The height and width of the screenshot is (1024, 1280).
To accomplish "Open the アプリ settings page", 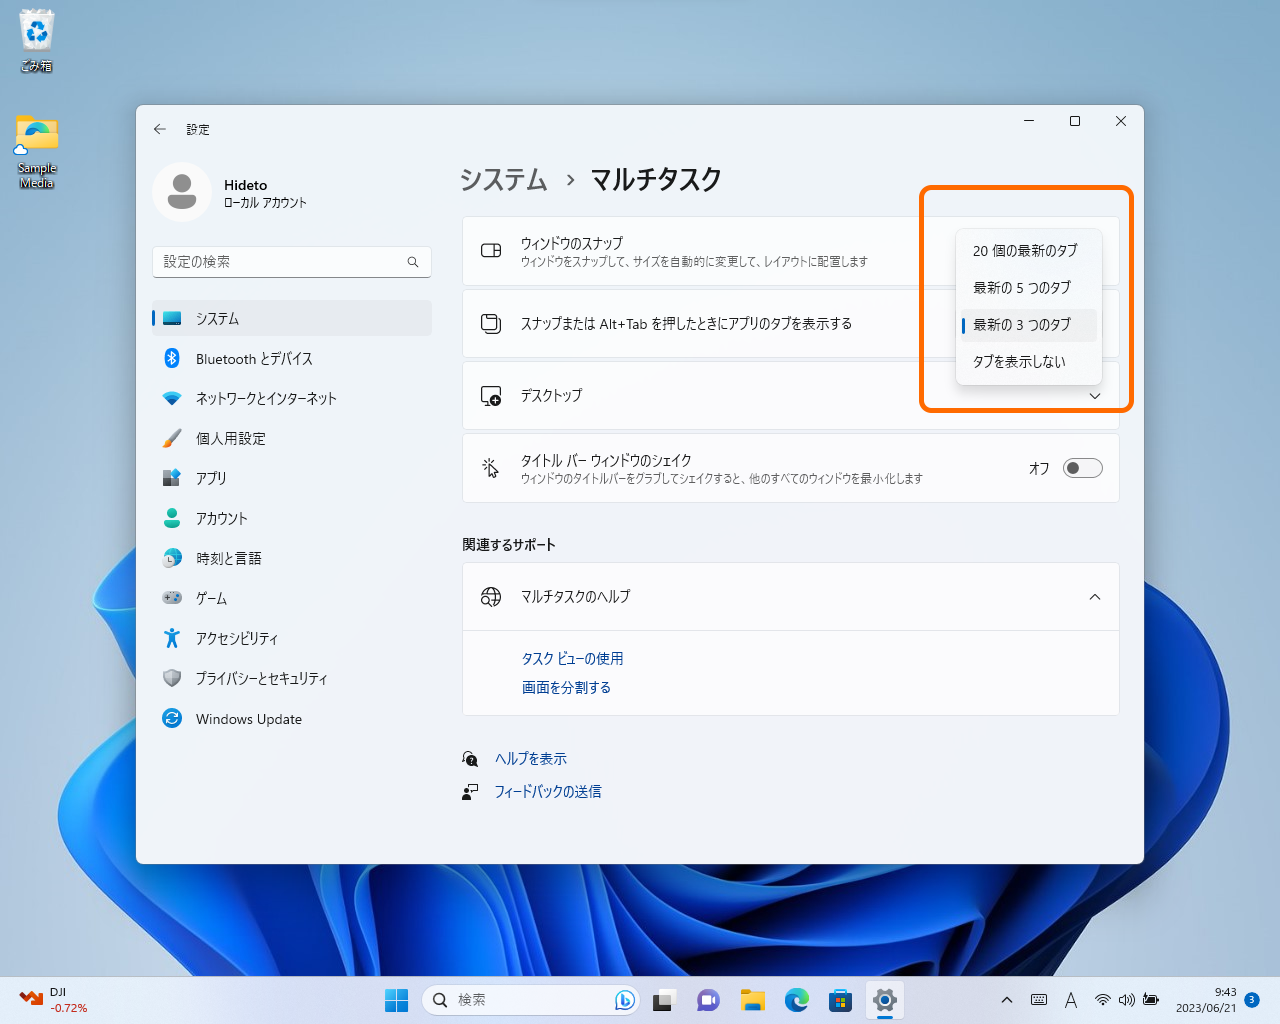I will point(210,478).
